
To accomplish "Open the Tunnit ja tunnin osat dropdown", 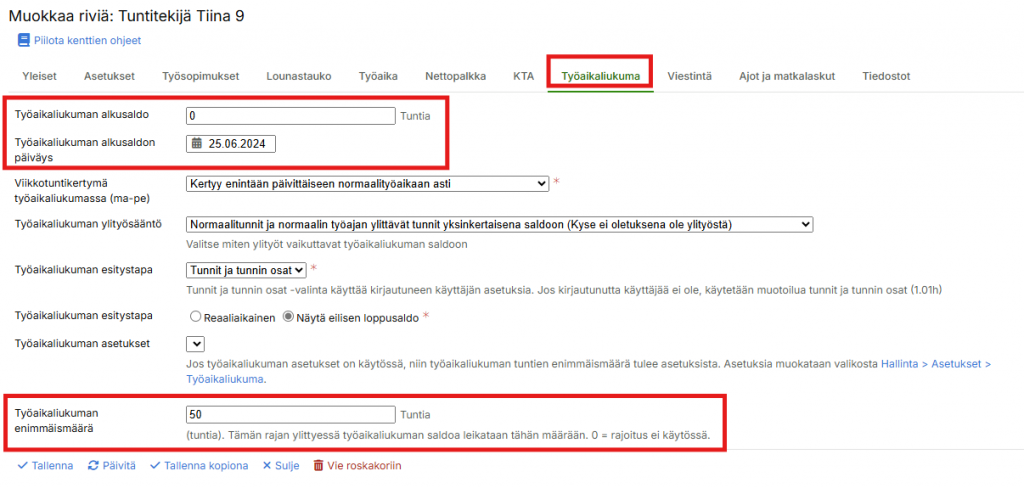I will click(246, 269).
